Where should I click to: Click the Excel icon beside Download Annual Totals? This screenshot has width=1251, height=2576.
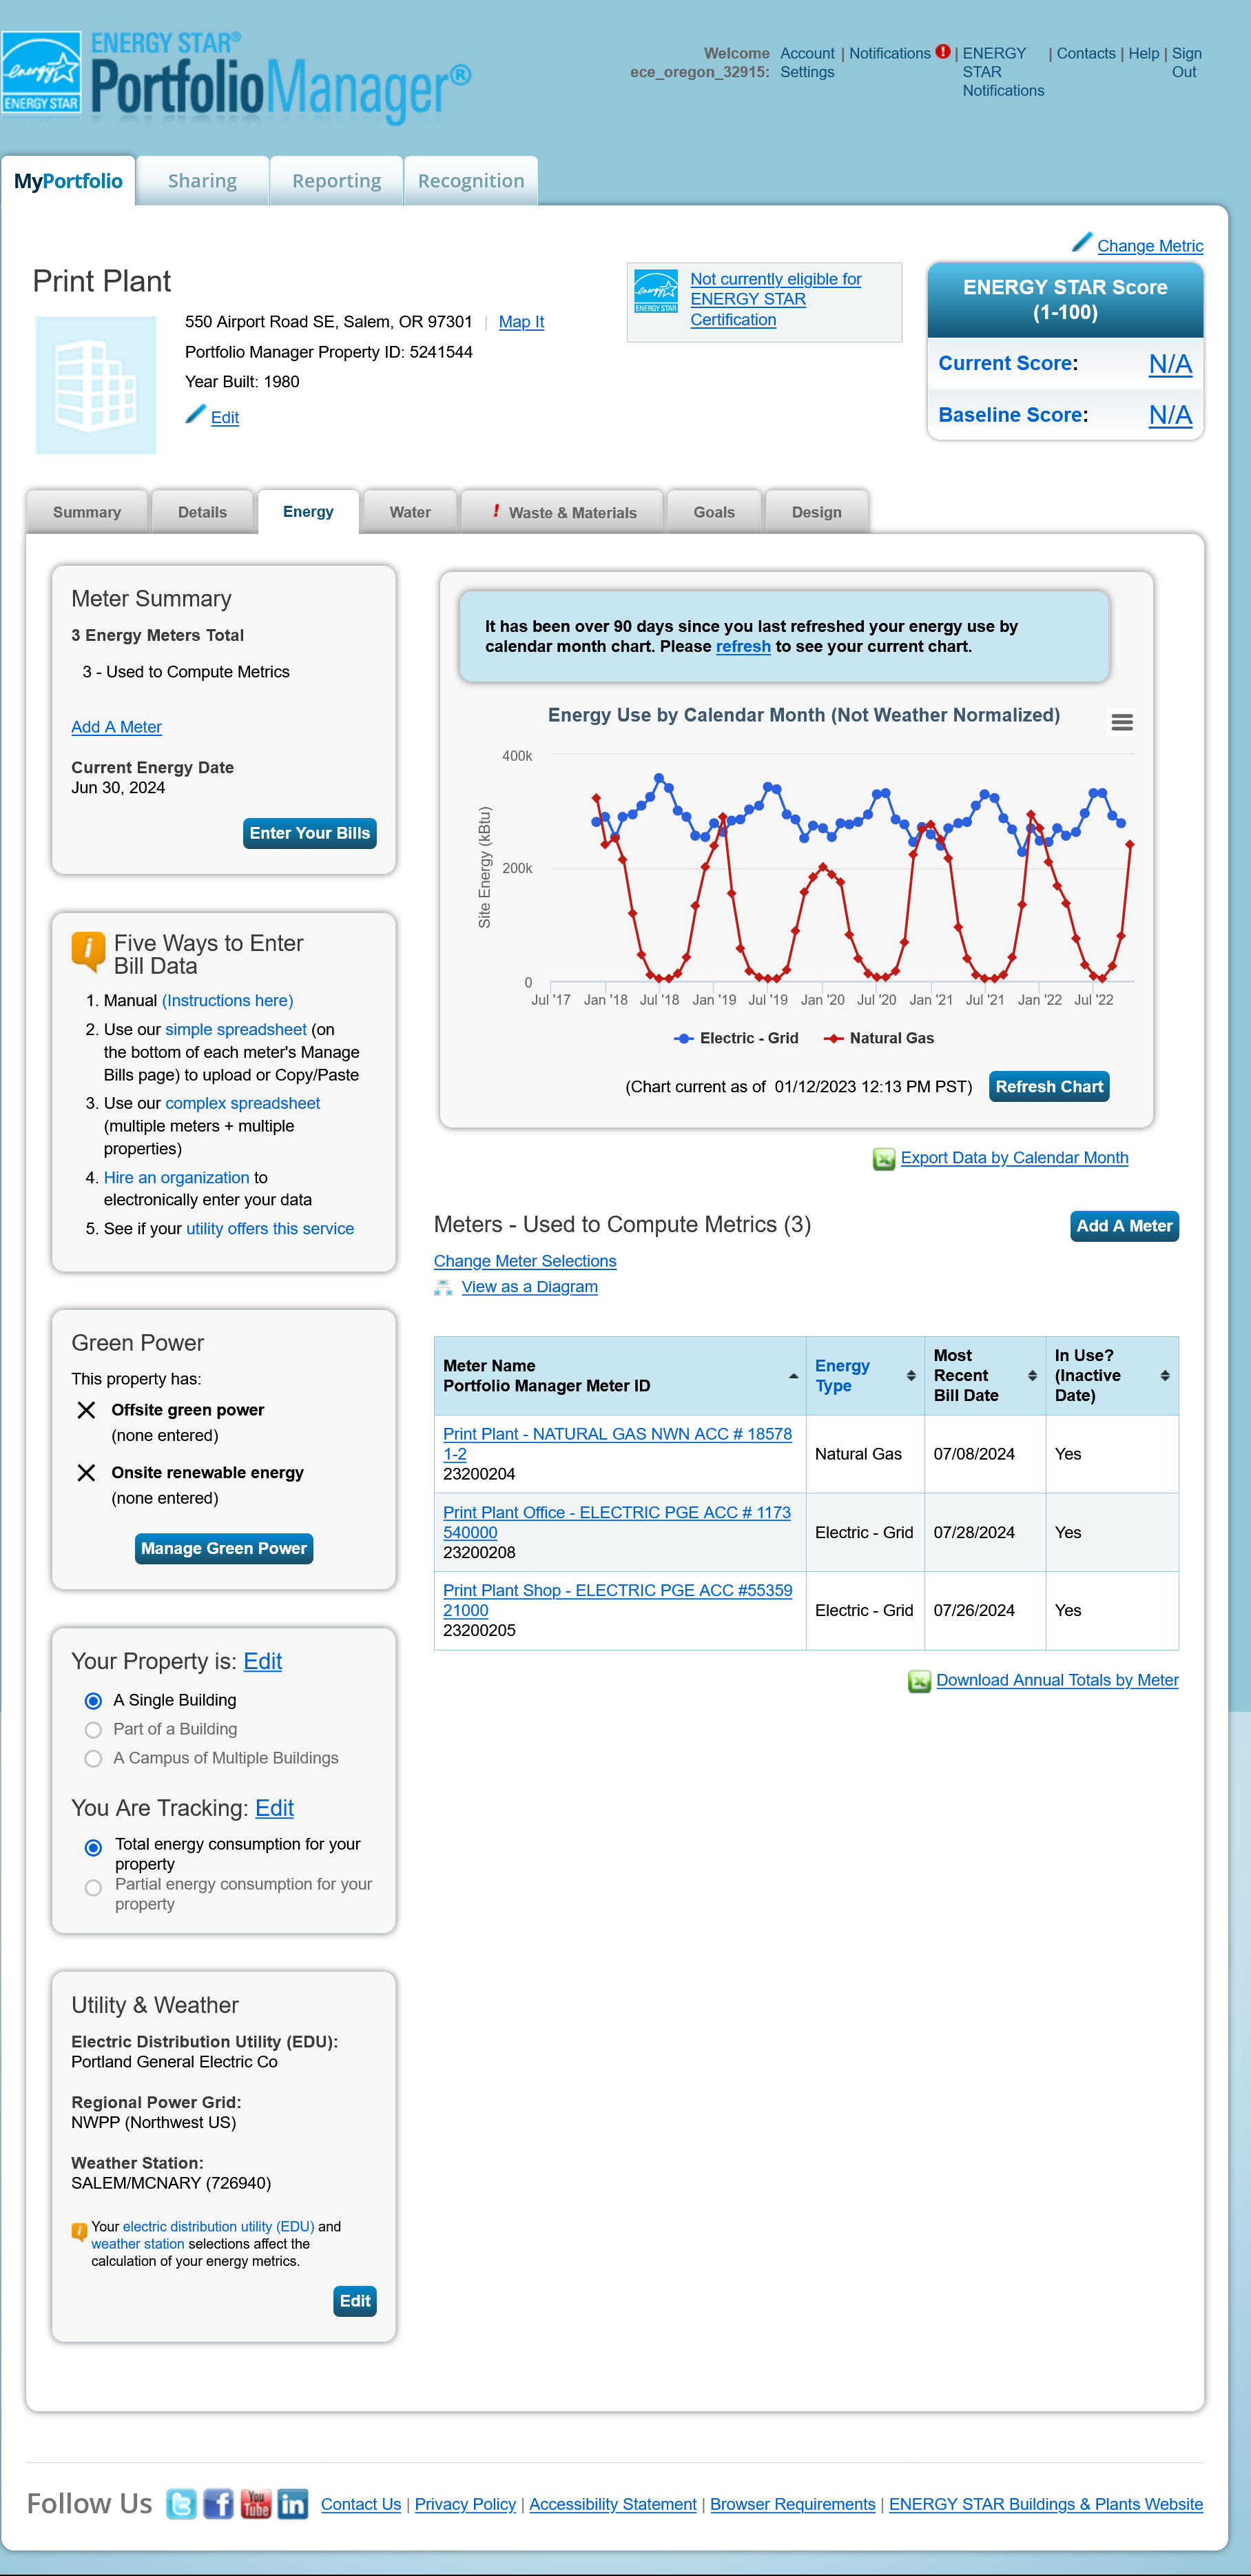pyautogui.click(x=919, y=1681)
